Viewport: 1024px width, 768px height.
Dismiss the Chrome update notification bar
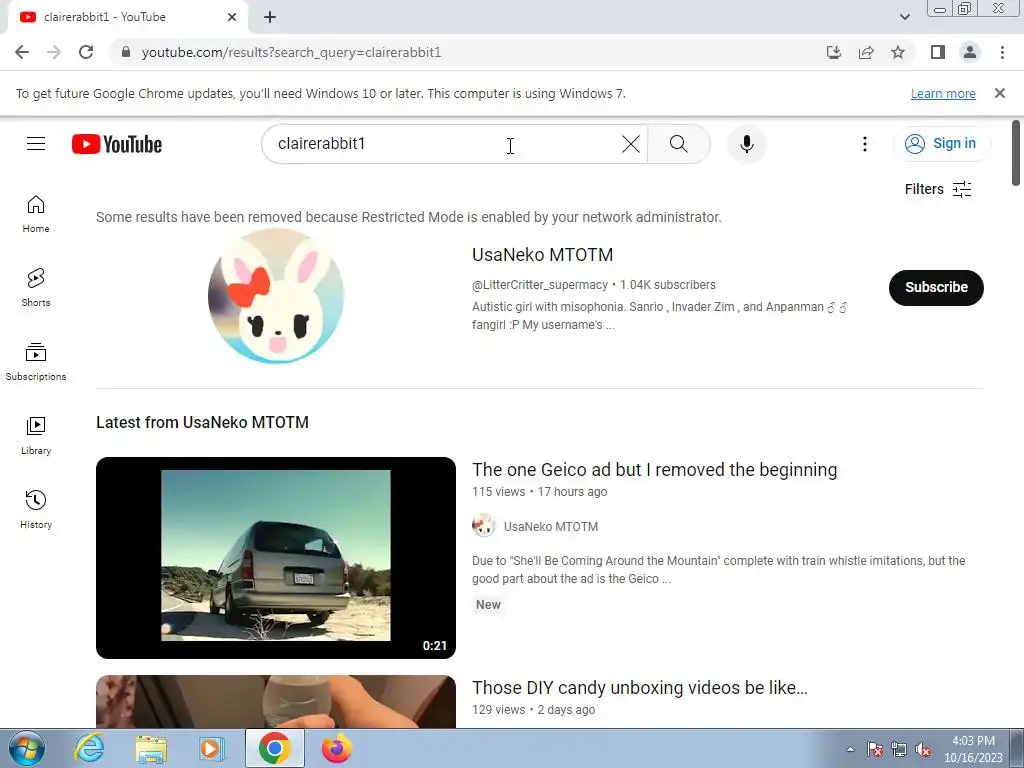999,93
